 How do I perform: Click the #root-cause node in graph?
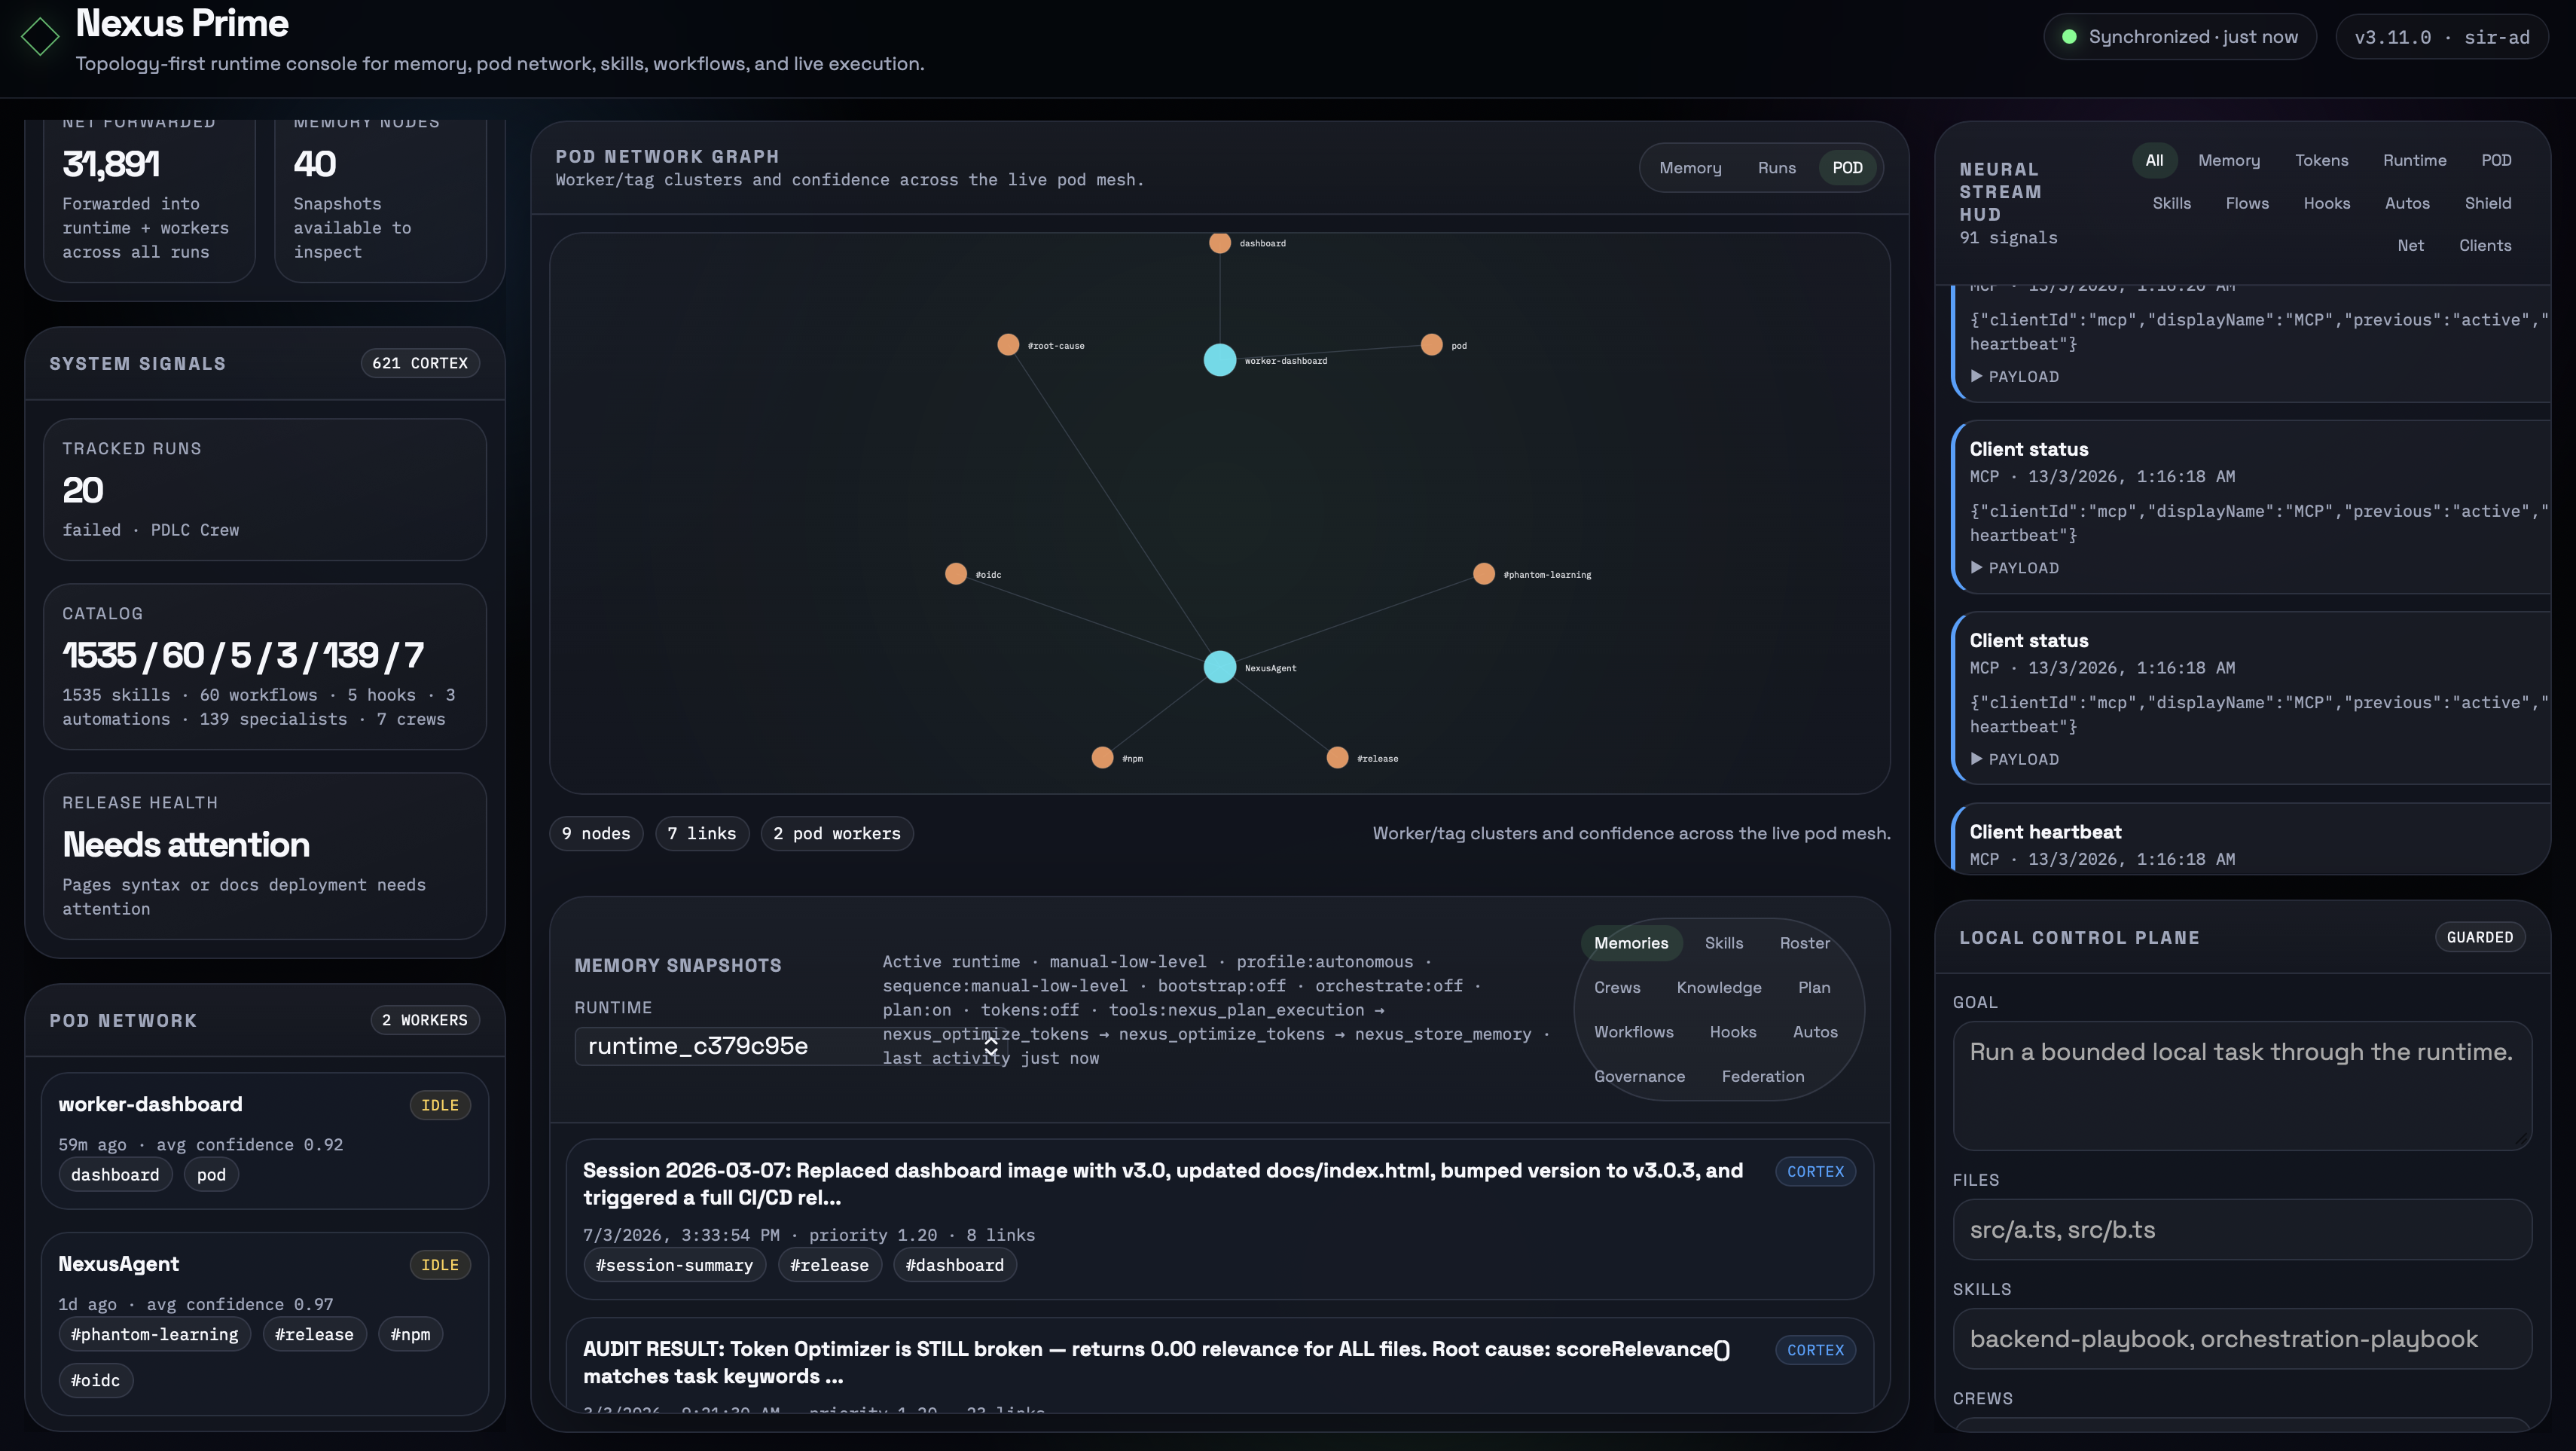coord(1008,345)
